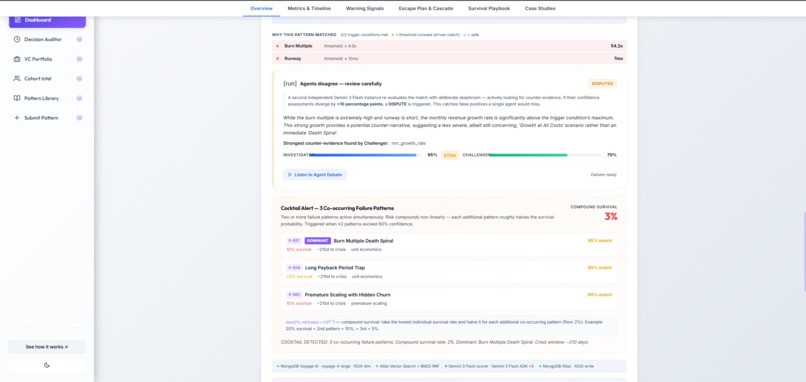
Task: Click Listen to Agent Debate button
Action: tap(315, 175)
